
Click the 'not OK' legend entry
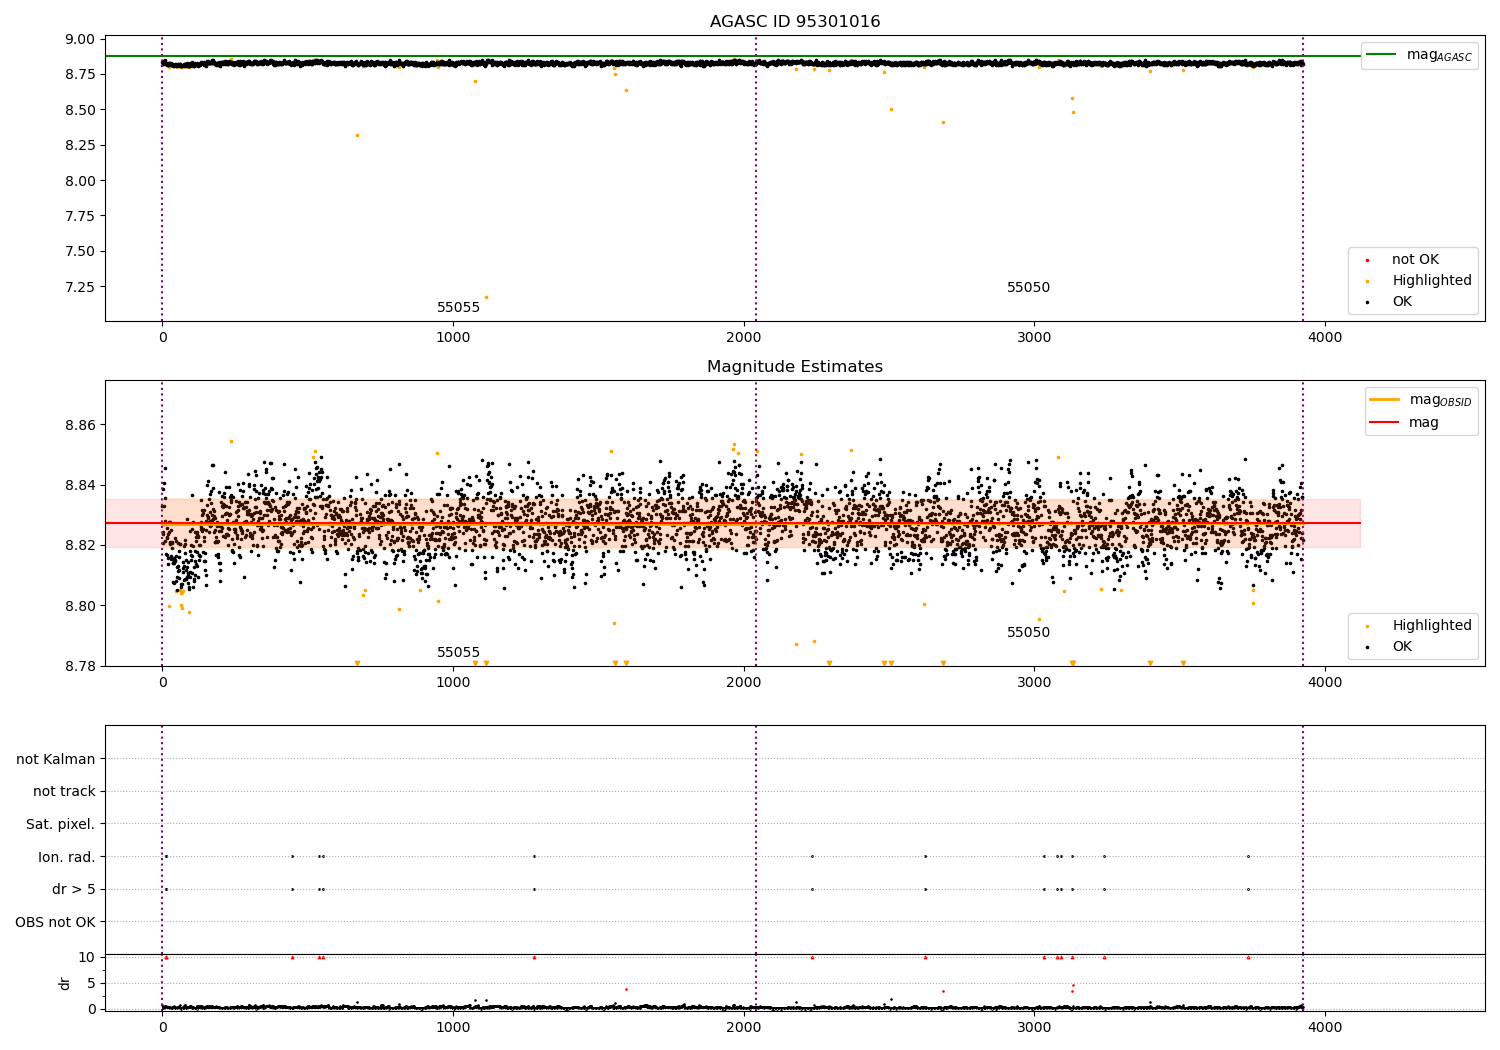(x=1415, y=260)
